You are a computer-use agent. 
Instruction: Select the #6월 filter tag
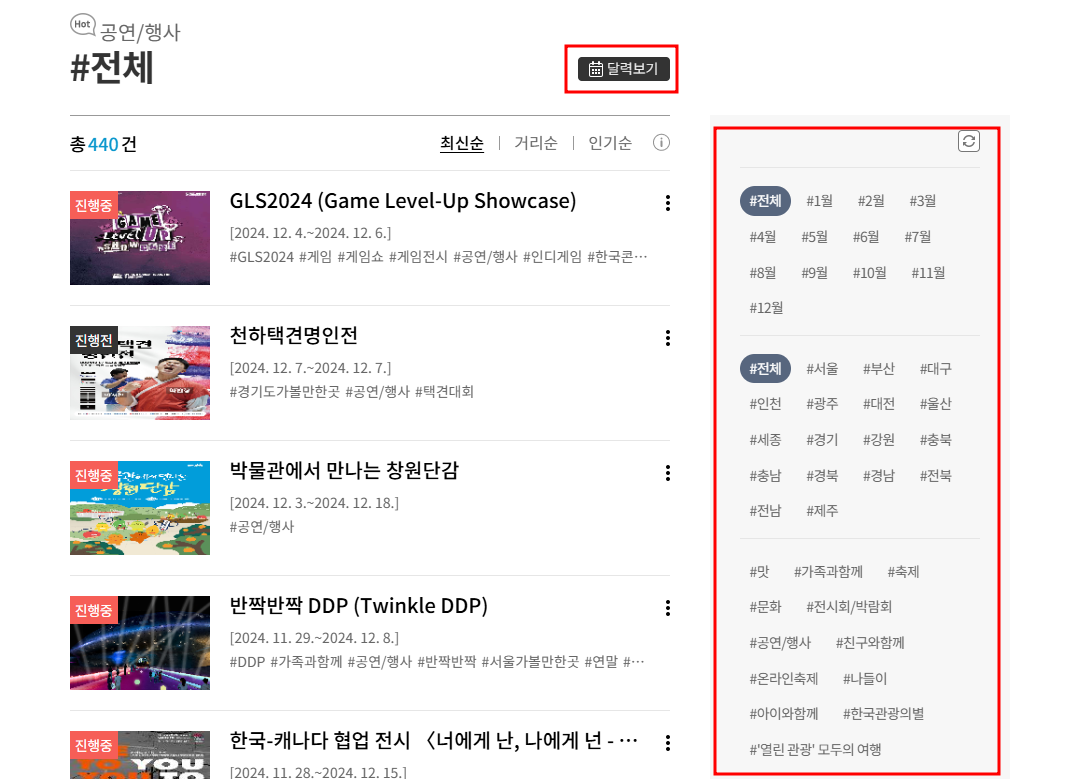[x=866, y=236]
